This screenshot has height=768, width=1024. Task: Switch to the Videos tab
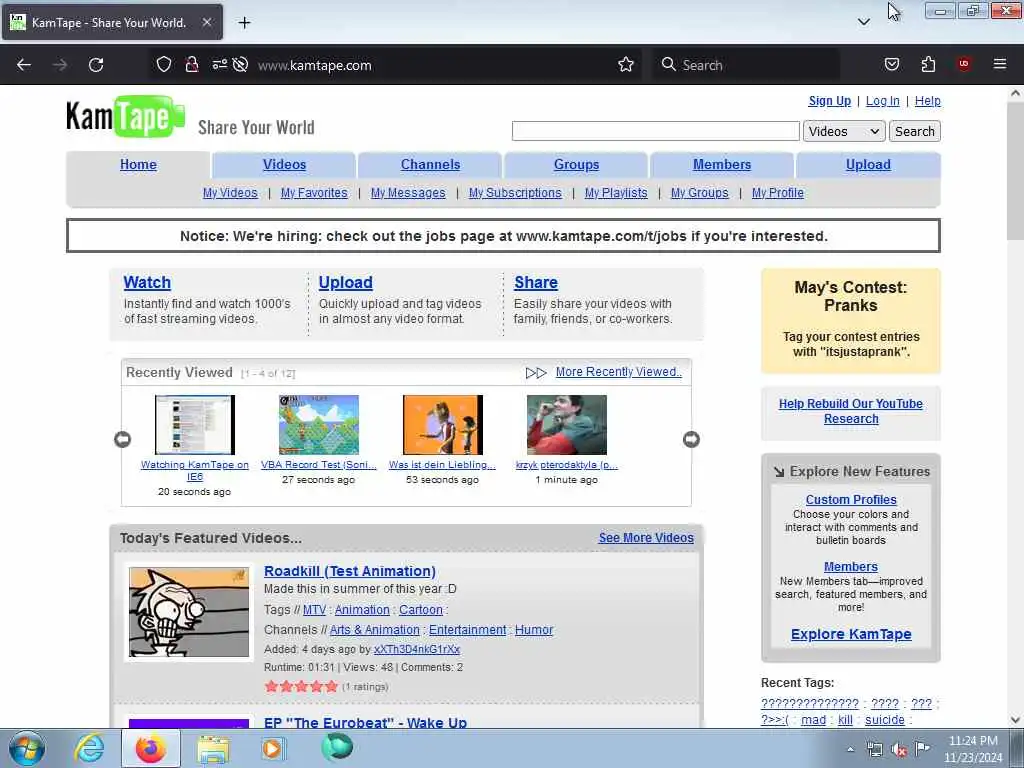284,165
